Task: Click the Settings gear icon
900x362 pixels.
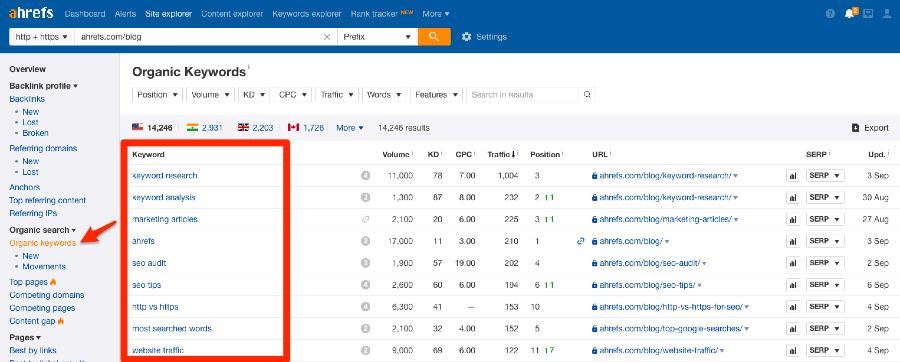Action: [x=466, y=37]
